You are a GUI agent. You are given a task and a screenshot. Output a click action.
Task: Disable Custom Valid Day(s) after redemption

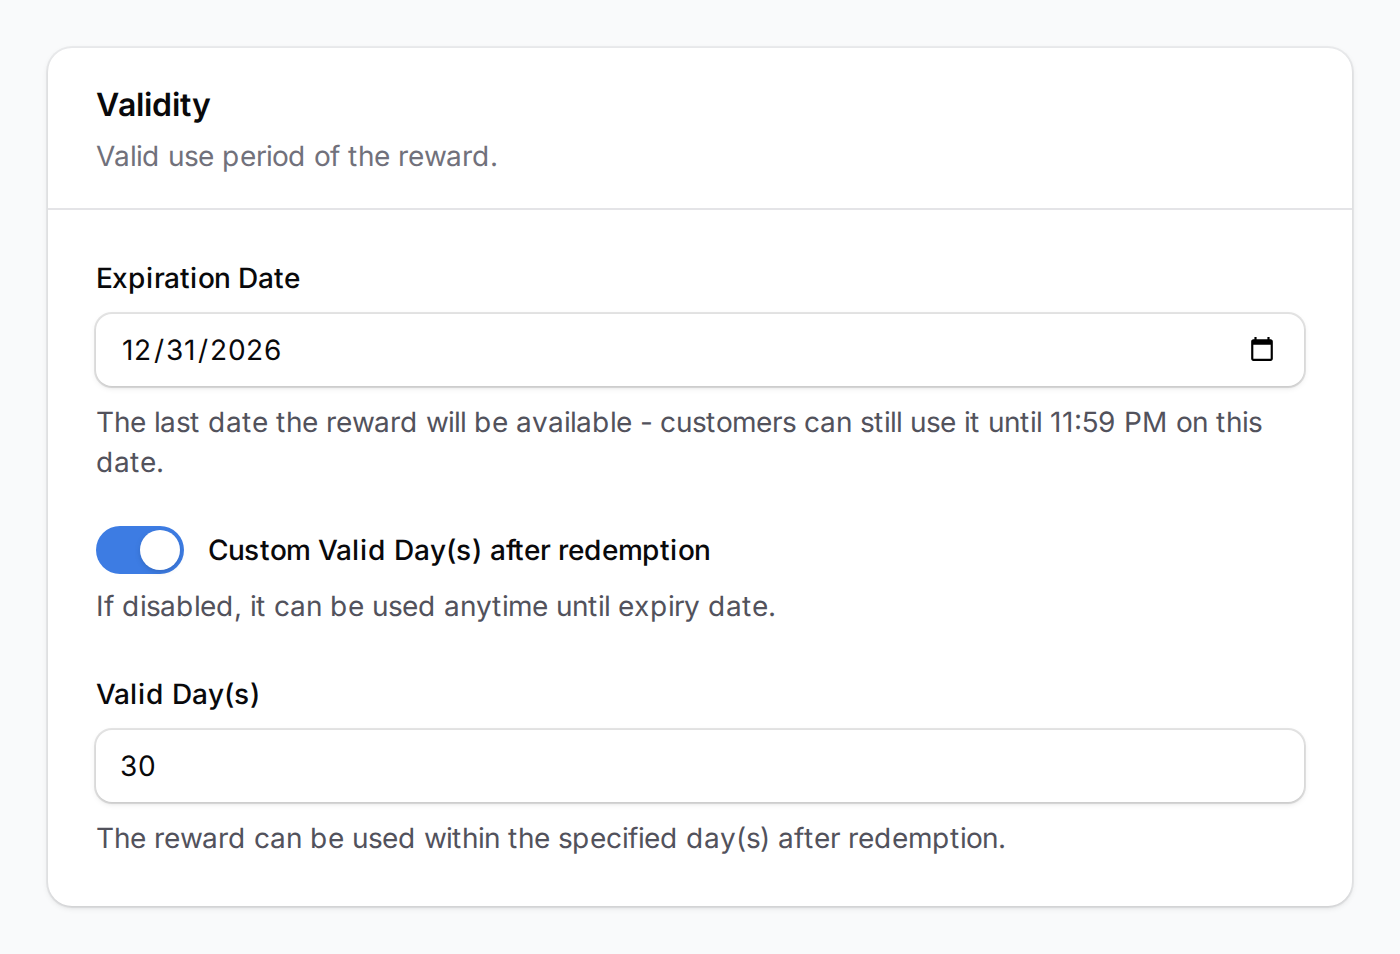tap(139, 550)
